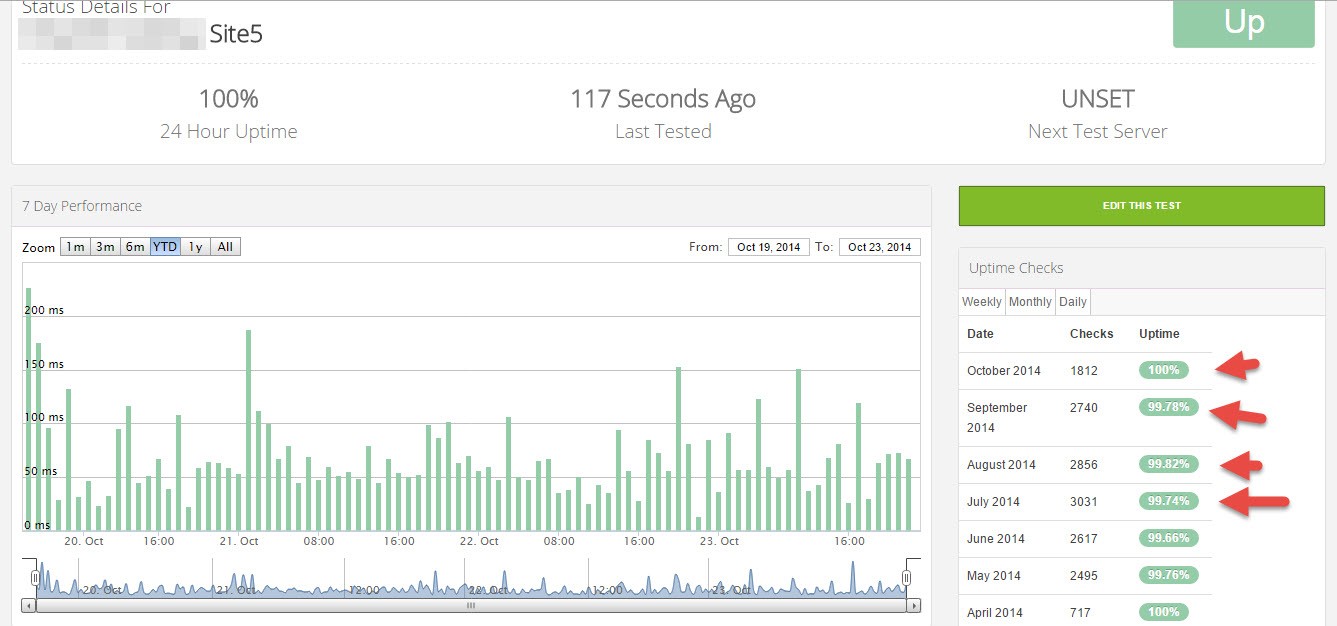Image resolution: width=1337 pixels, height=626 pixels.
Task: Click the 99.74% uptime badge
Action: [x=1169, y=501]
